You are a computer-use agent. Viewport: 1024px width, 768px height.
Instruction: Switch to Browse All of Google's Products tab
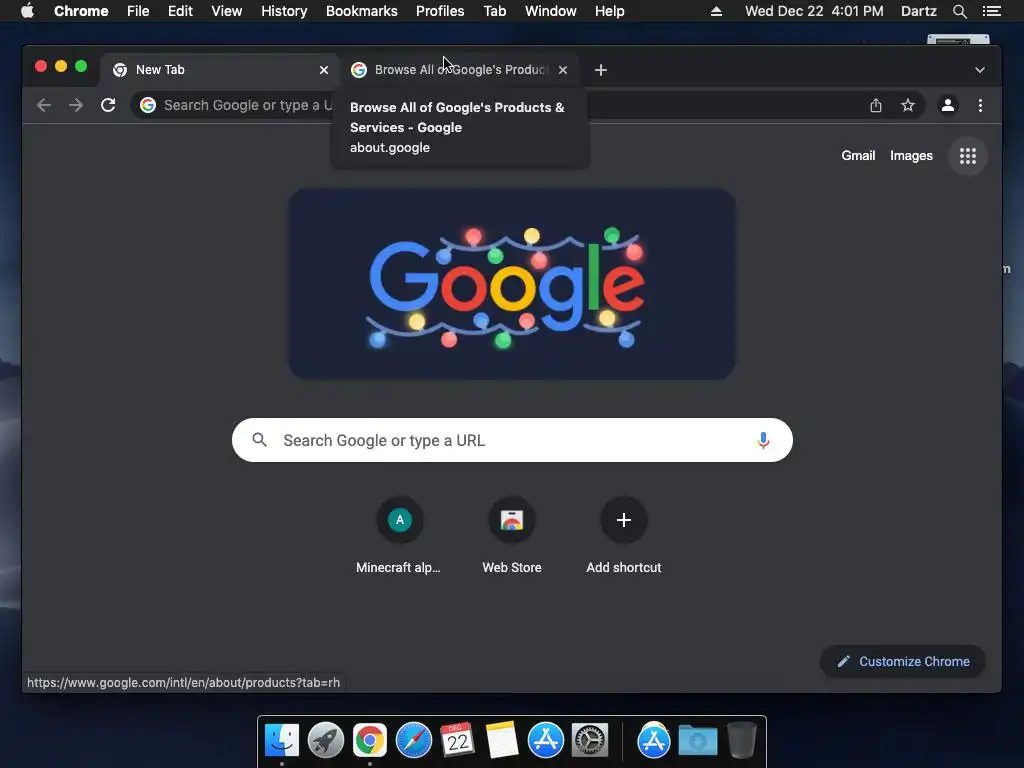pyautogui.click(x=460, y=70)
